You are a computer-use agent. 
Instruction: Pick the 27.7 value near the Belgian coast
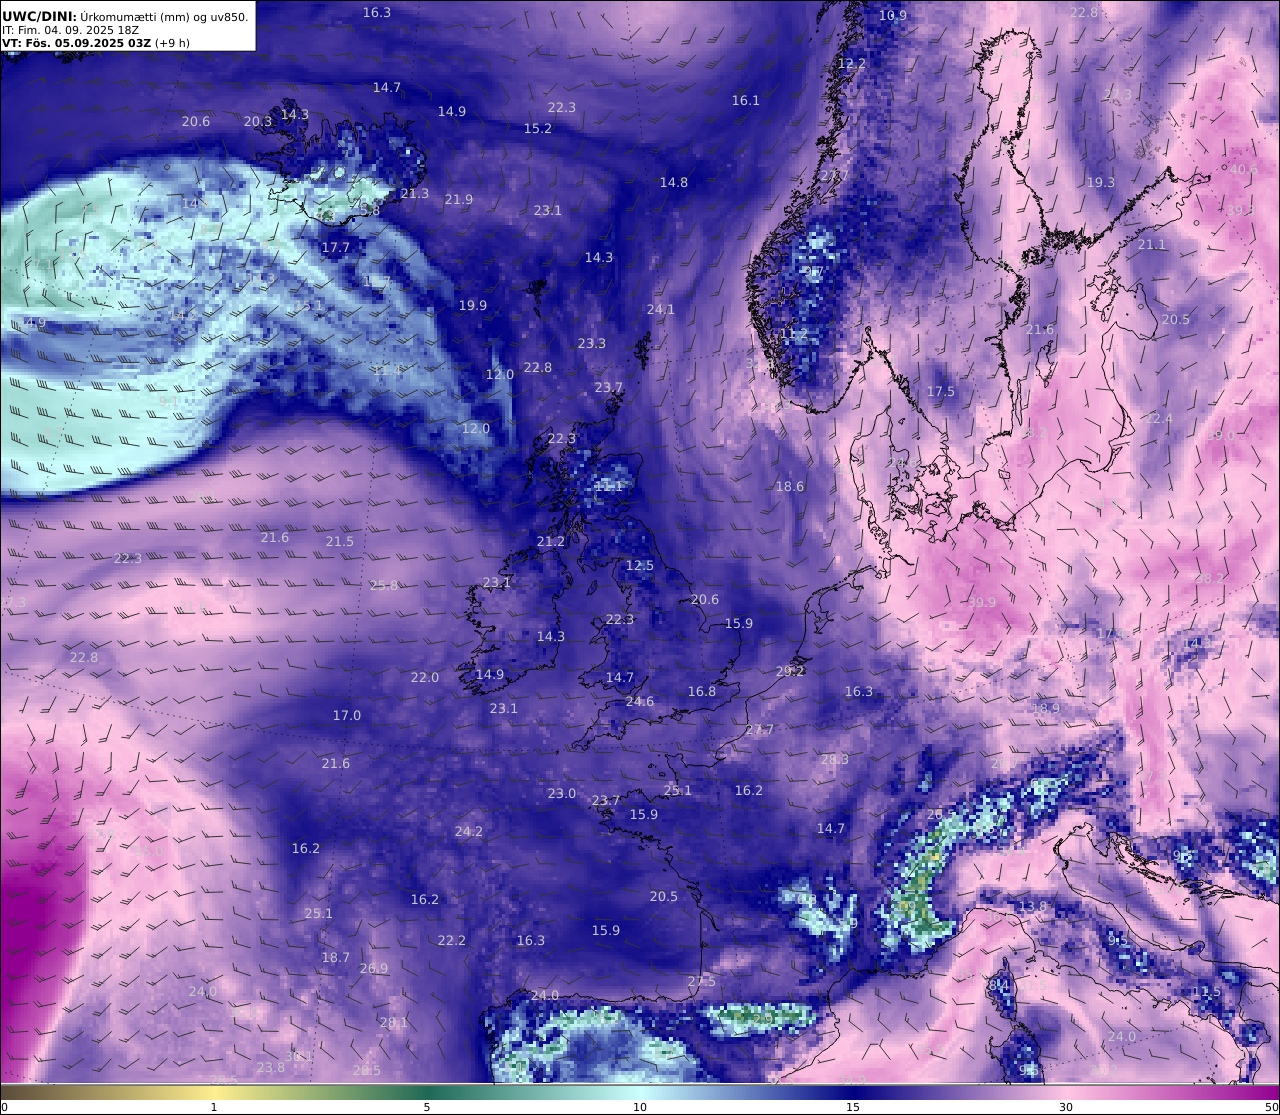(x=760, y=729)
